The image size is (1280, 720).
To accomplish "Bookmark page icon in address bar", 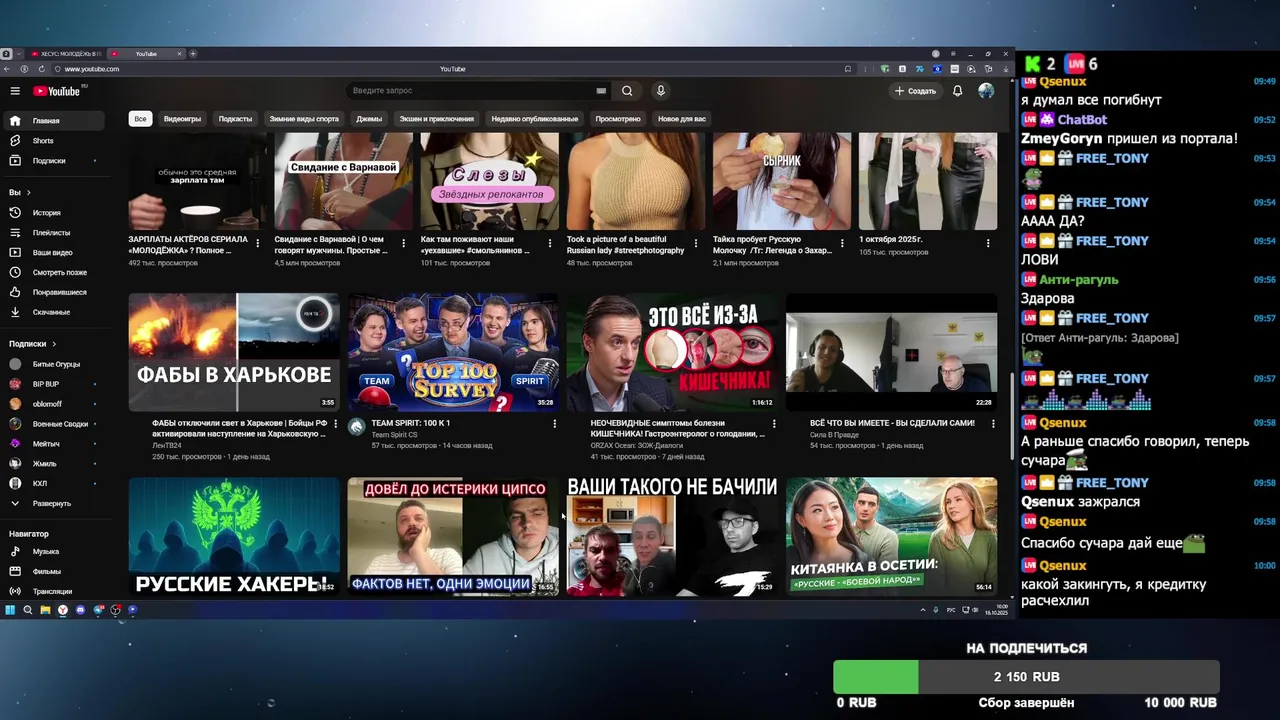I will coord(848,69).
